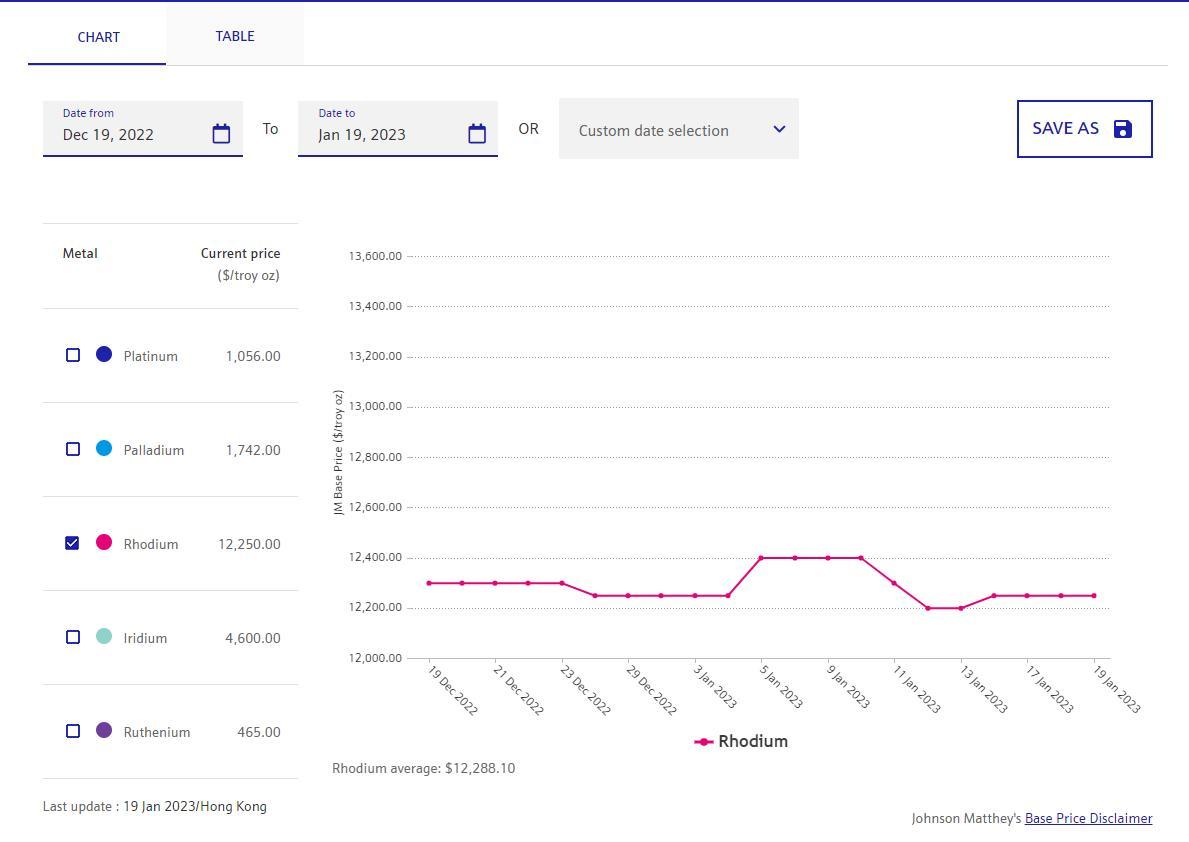Select the Palladium checkbox
This screenshot has height=842, width=1189.
click(73, 449)
